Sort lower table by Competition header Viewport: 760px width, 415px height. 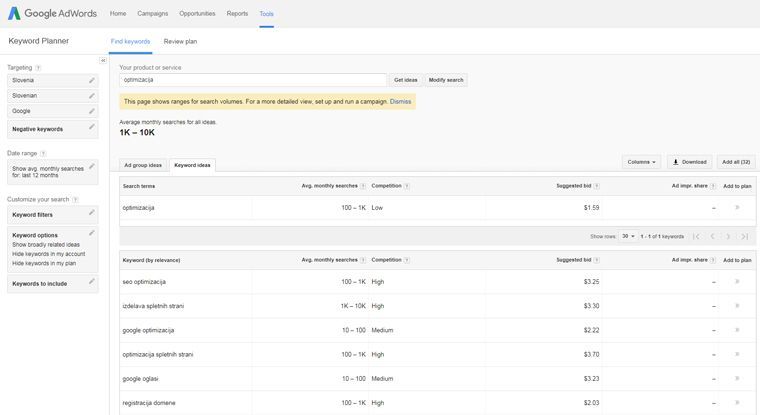click(386, 260)
